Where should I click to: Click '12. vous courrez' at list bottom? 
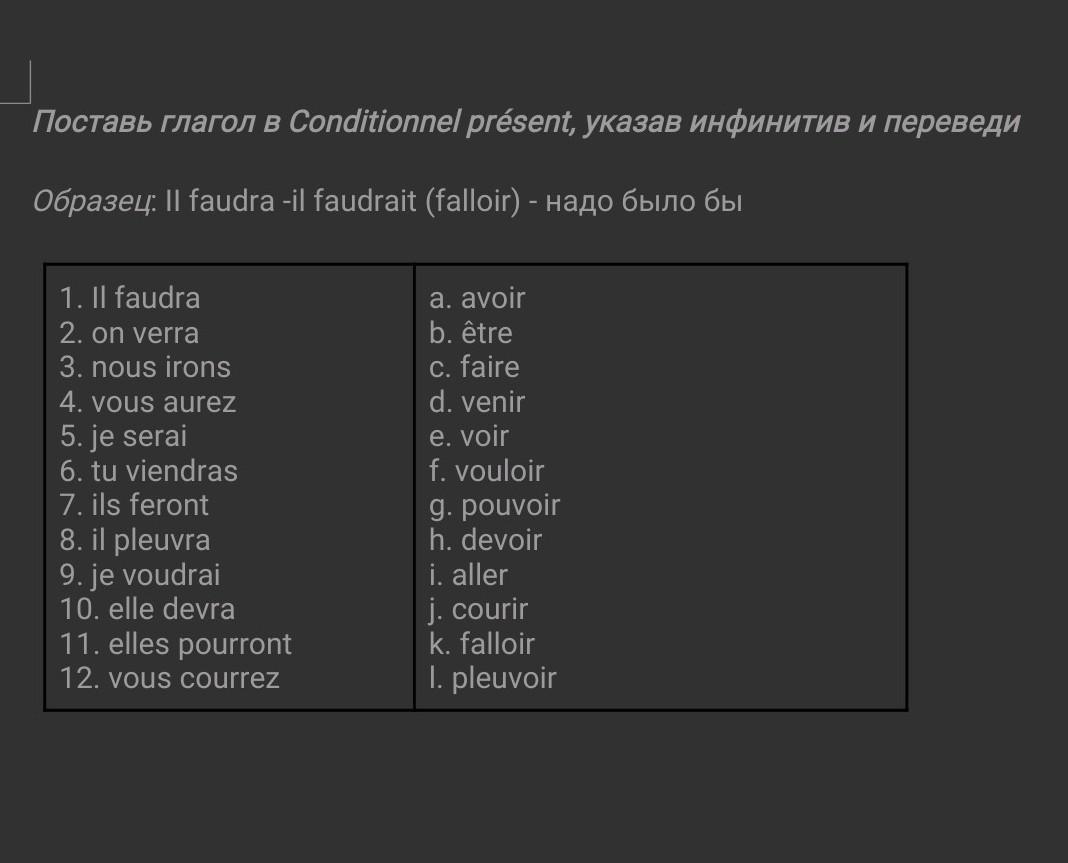pyautogui.click(x=169, y=678)
